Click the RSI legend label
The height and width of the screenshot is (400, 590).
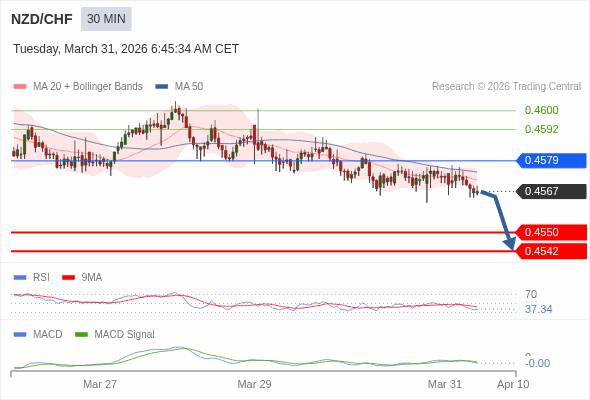click(x=41, y=278)
